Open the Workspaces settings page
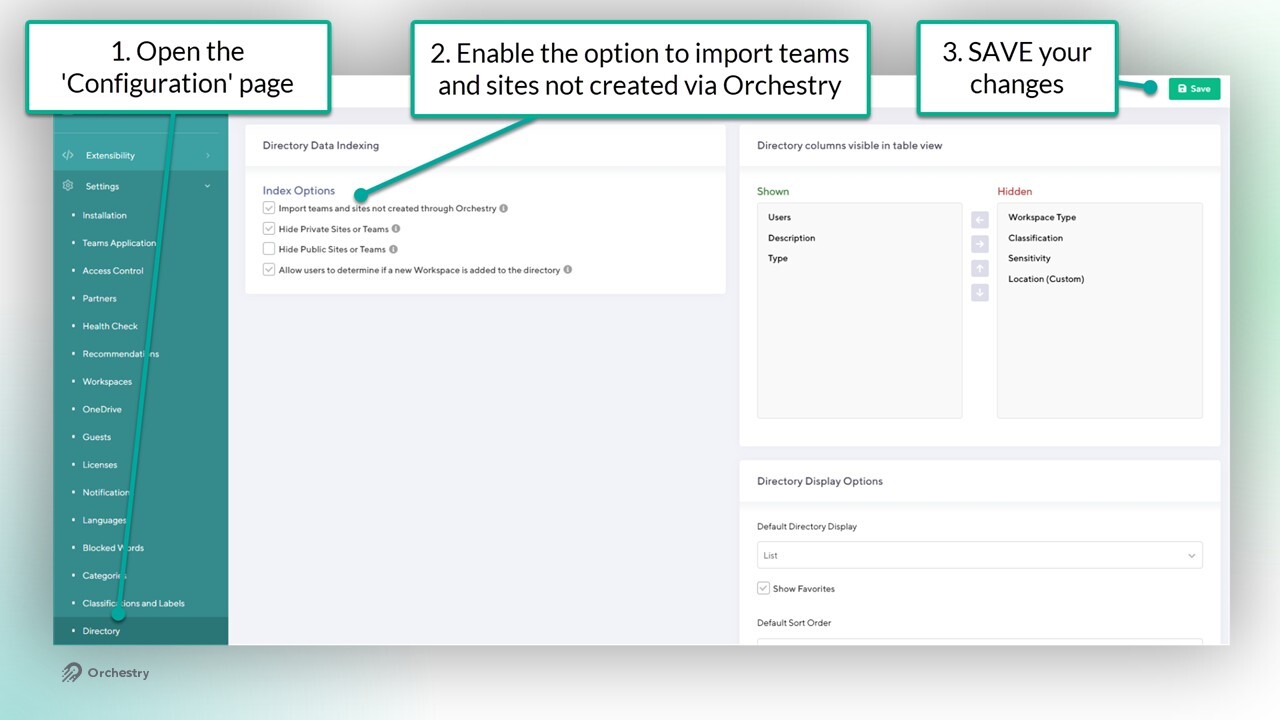The width and height of the screenshot is (1280, 720). [107, 382]
